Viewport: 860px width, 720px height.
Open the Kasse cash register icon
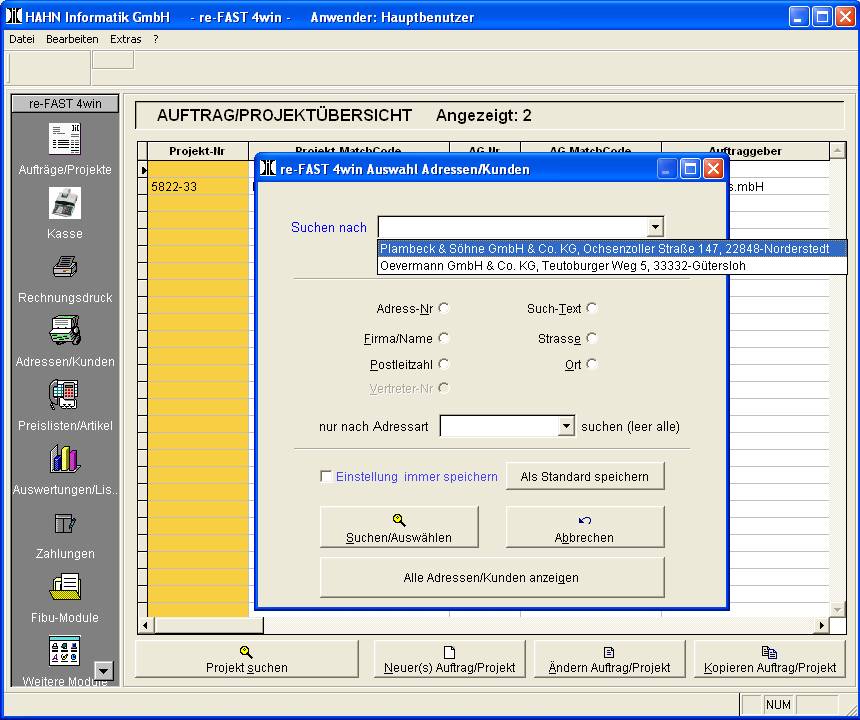pos(65,203)
